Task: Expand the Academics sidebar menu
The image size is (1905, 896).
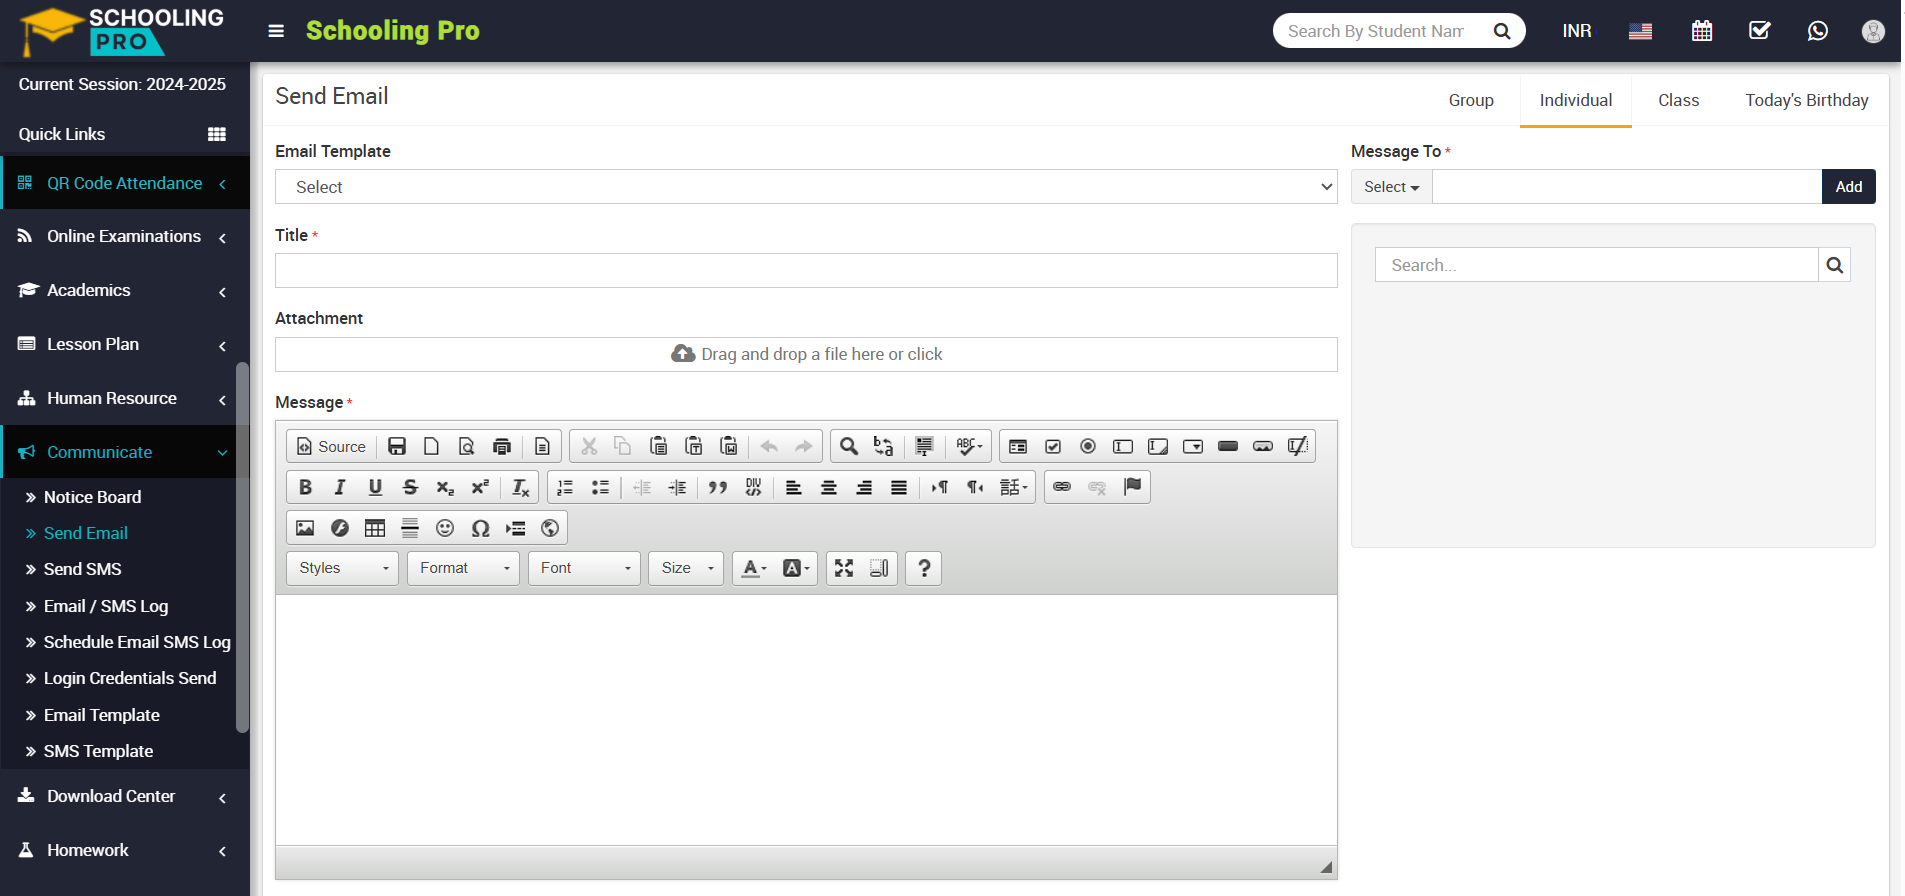Action: [x=125, y=290]
